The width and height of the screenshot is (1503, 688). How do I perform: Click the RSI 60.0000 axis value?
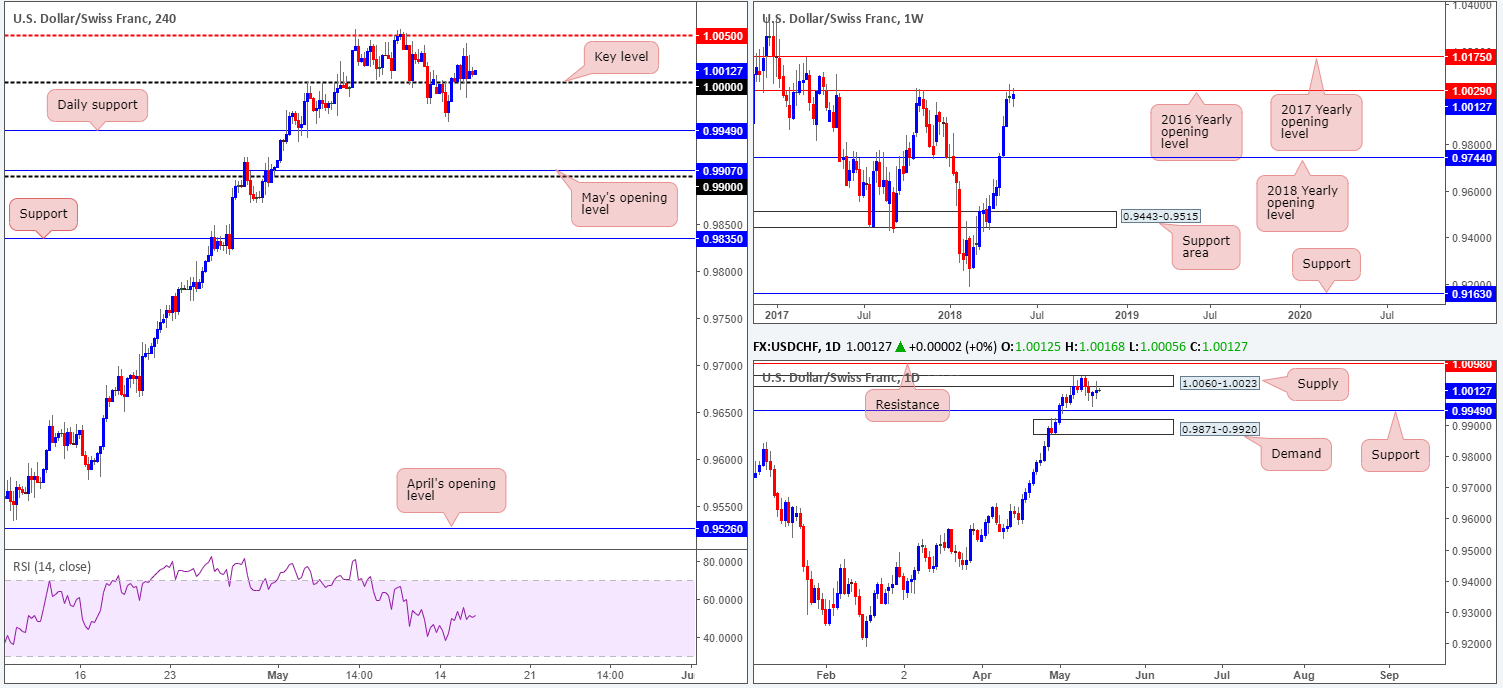[x=721, y=600]
